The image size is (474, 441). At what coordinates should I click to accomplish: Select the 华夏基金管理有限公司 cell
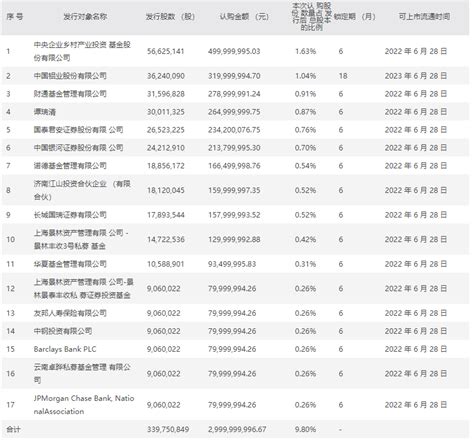tap(70, 264)
